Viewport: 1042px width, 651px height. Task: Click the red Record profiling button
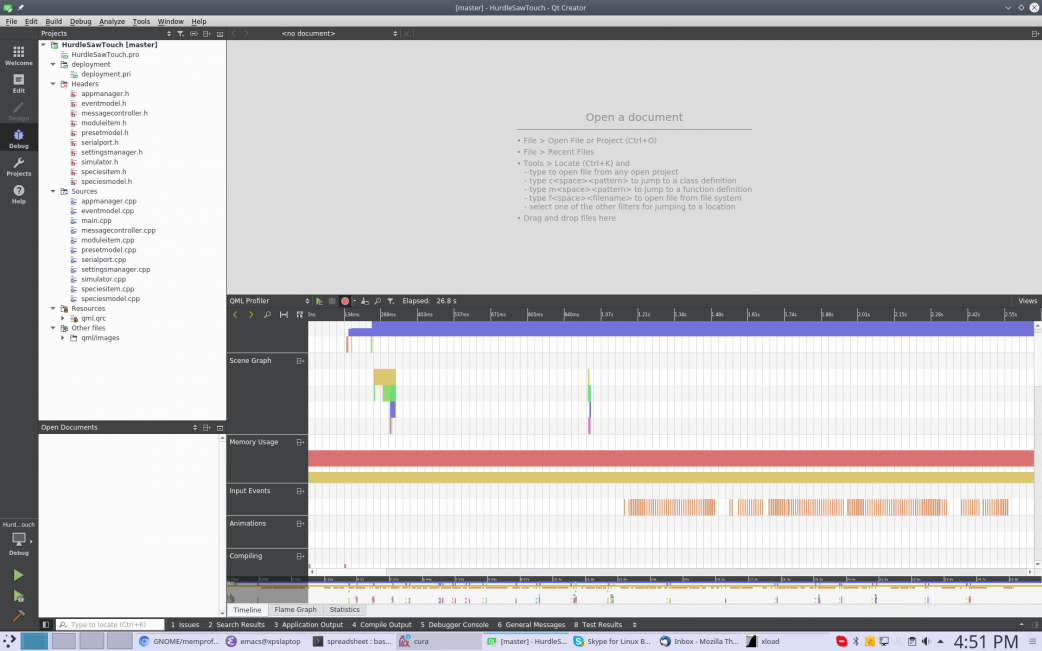345,301
